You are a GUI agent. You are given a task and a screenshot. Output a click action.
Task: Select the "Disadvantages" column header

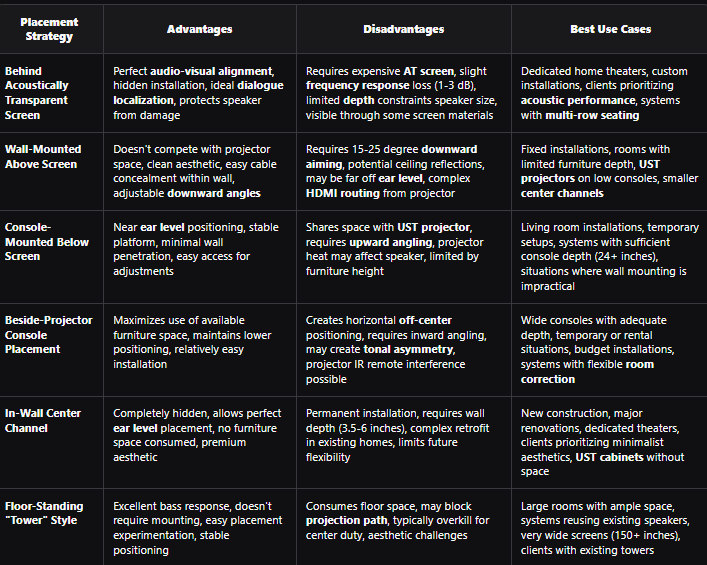tap(403, 29)
